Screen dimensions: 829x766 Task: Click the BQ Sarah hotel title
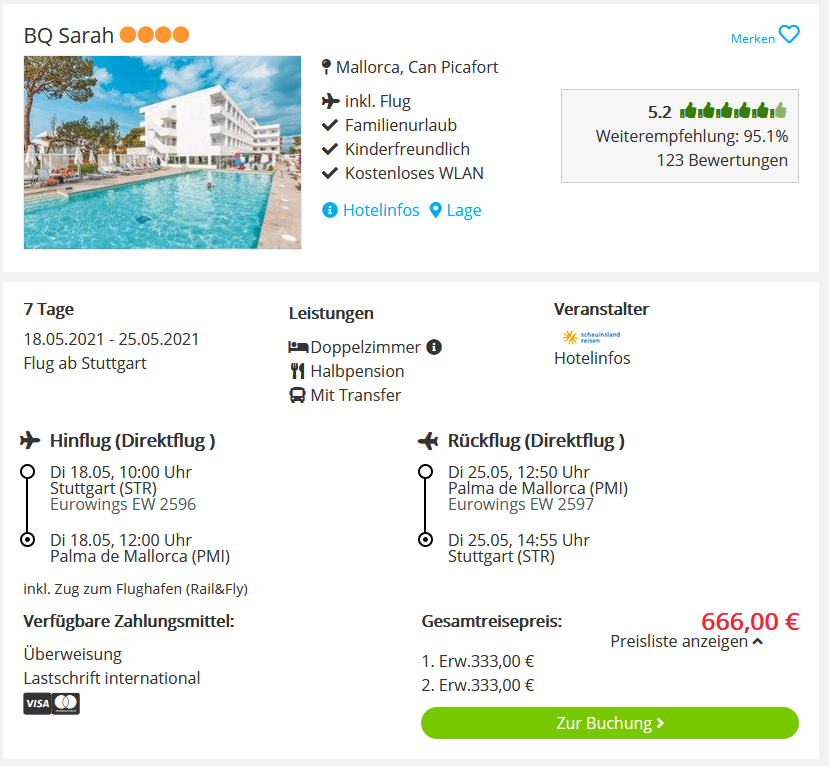(69, 35)
